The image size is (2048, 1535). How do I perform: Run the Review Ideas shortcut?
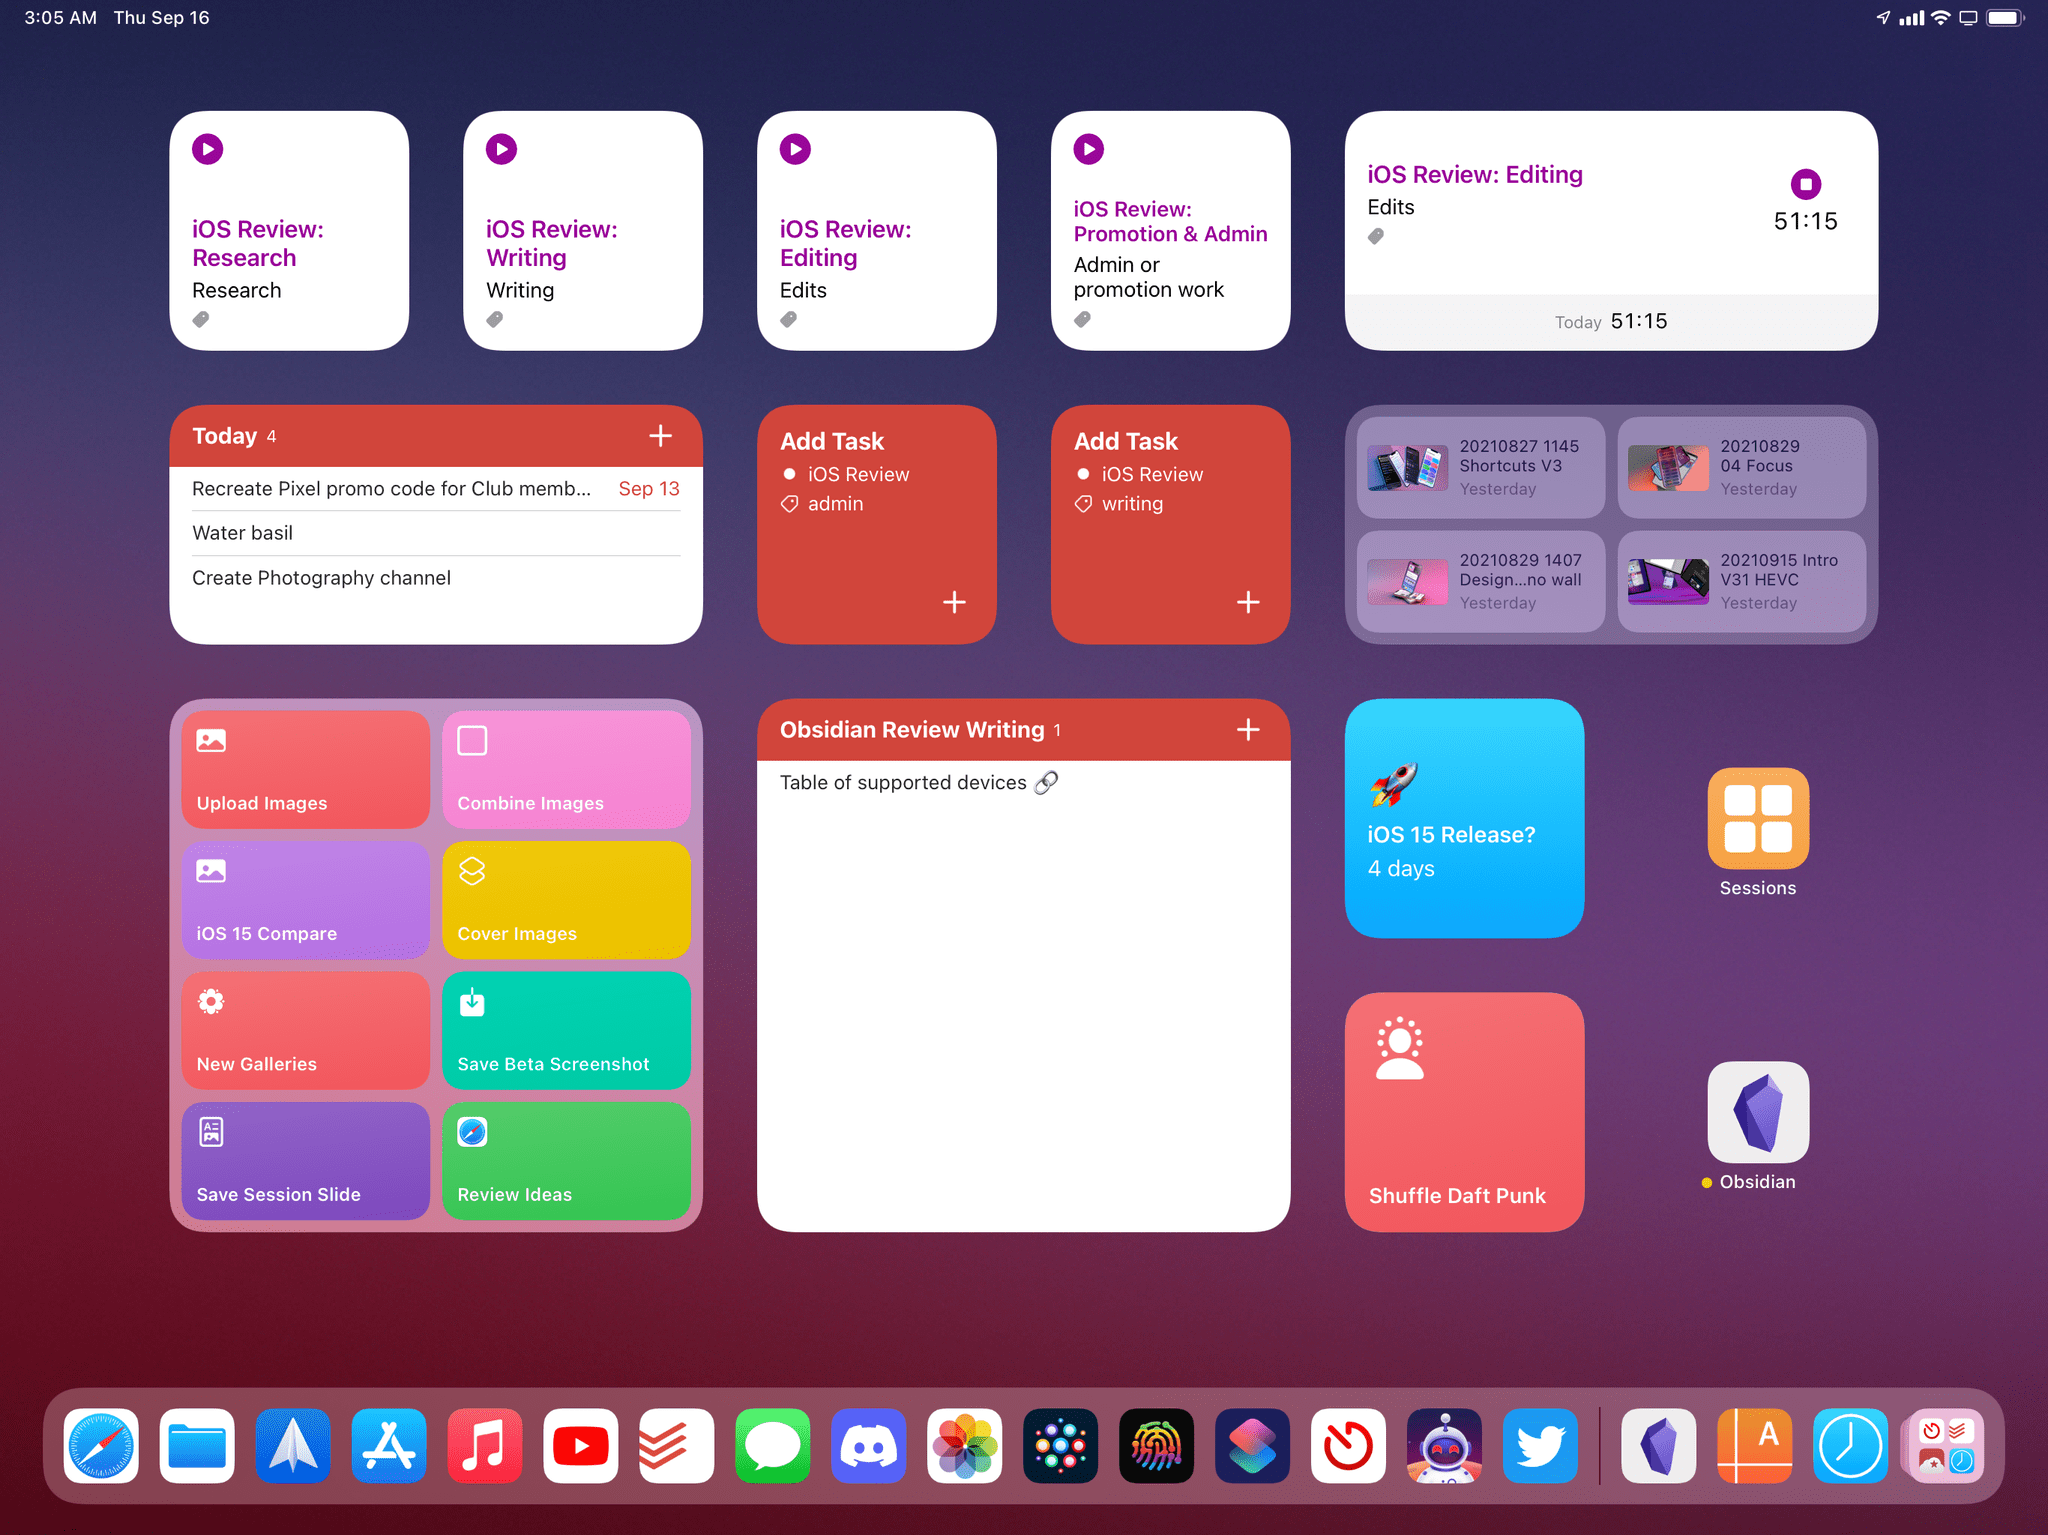click(x=566, y=1161)
